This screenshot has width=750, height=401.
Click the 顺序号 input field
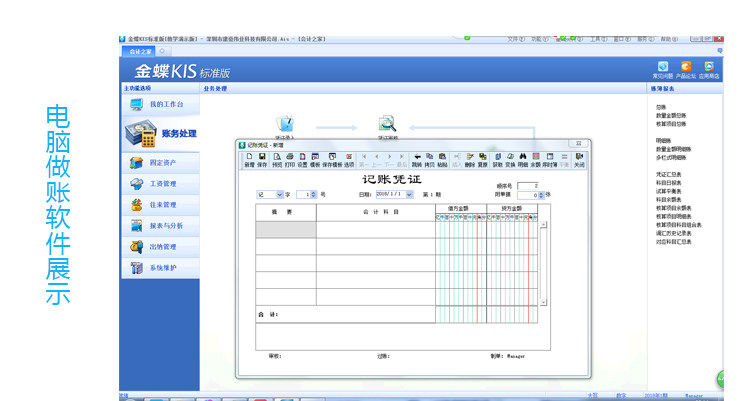point(528,186)
